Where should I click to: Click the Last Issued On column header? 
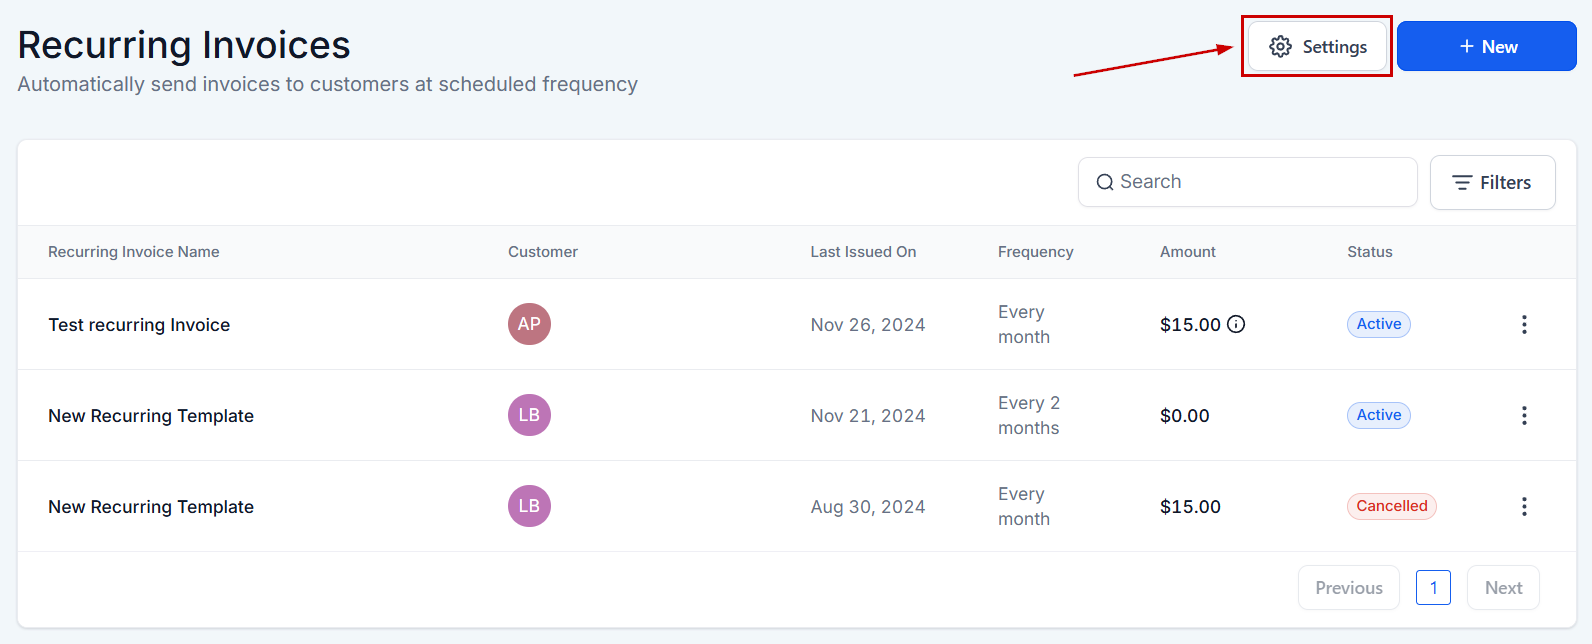pyautogui.click(x=863, y=252)
